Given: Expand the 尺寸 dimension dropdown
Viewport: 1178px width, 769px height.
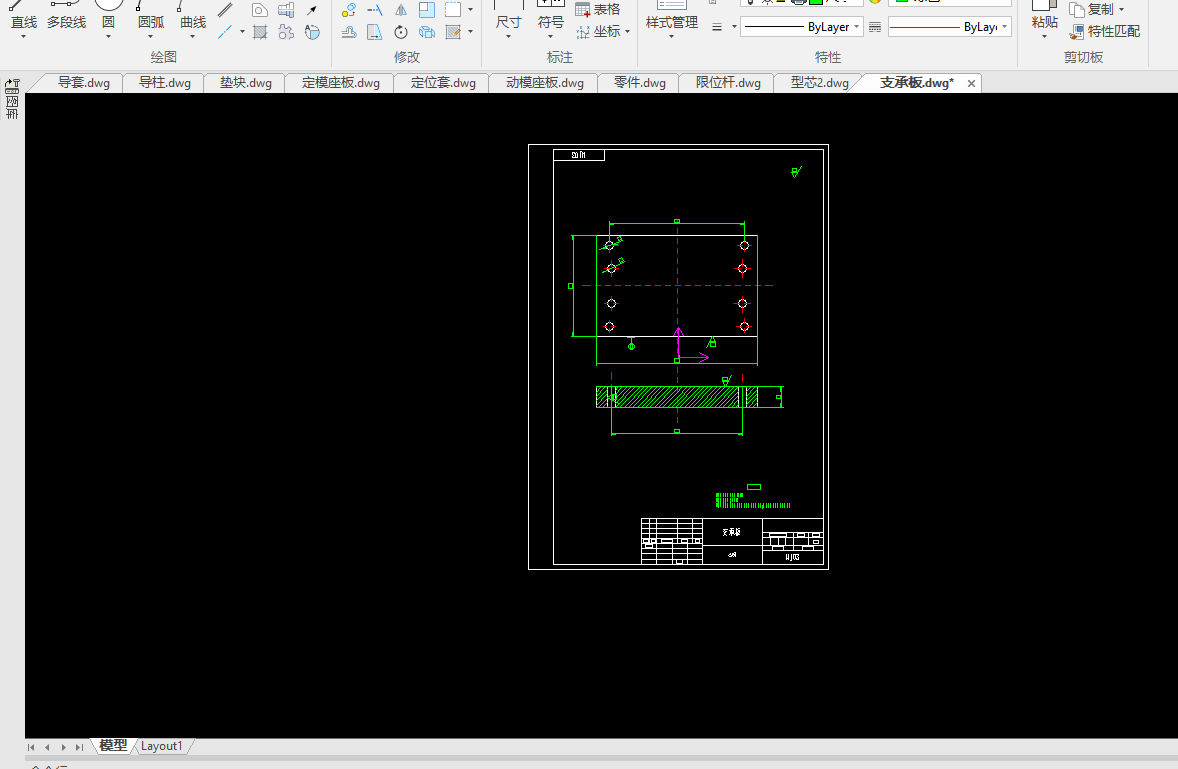Looking at the screenshot, I should [x=508, y=36].
